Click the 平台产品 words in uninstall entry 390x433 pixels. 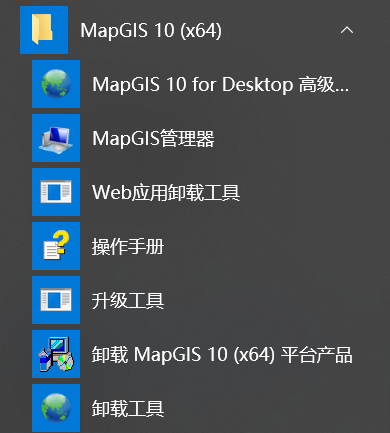tap(317, 355)
